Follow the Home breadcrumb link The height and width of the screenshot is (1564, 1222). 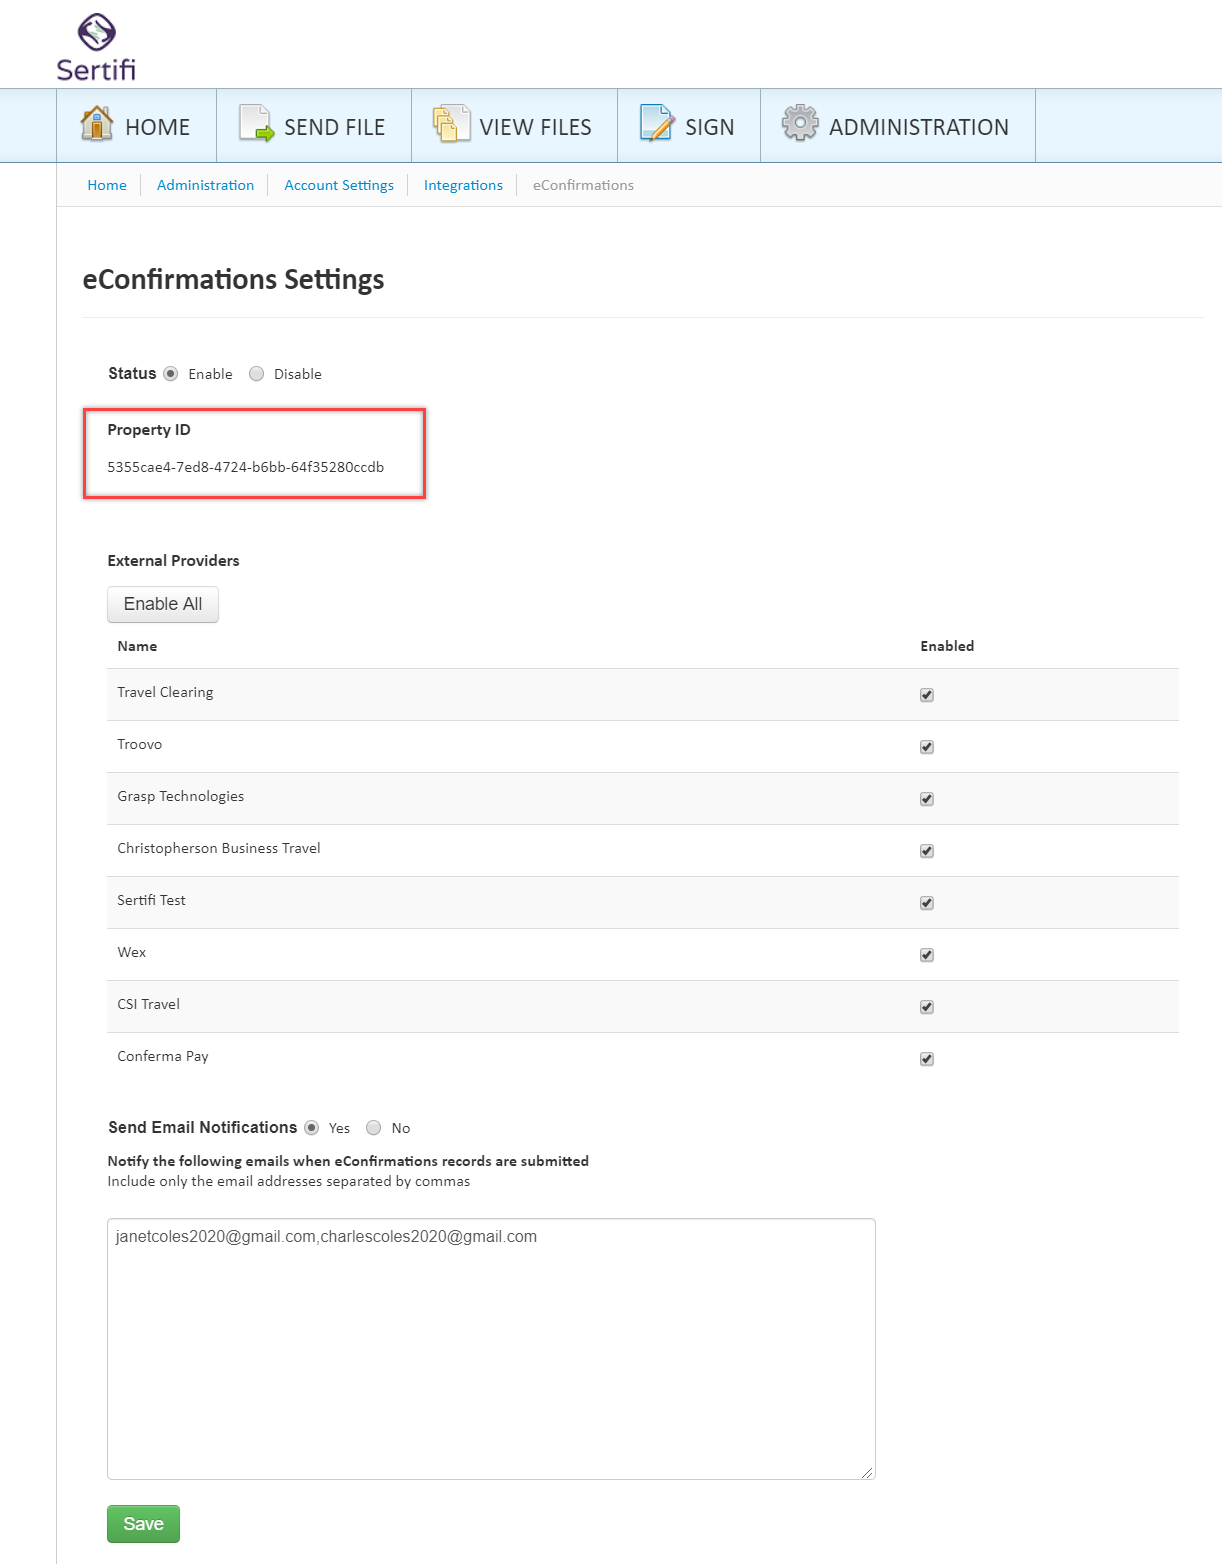click(x=107, y=185)
